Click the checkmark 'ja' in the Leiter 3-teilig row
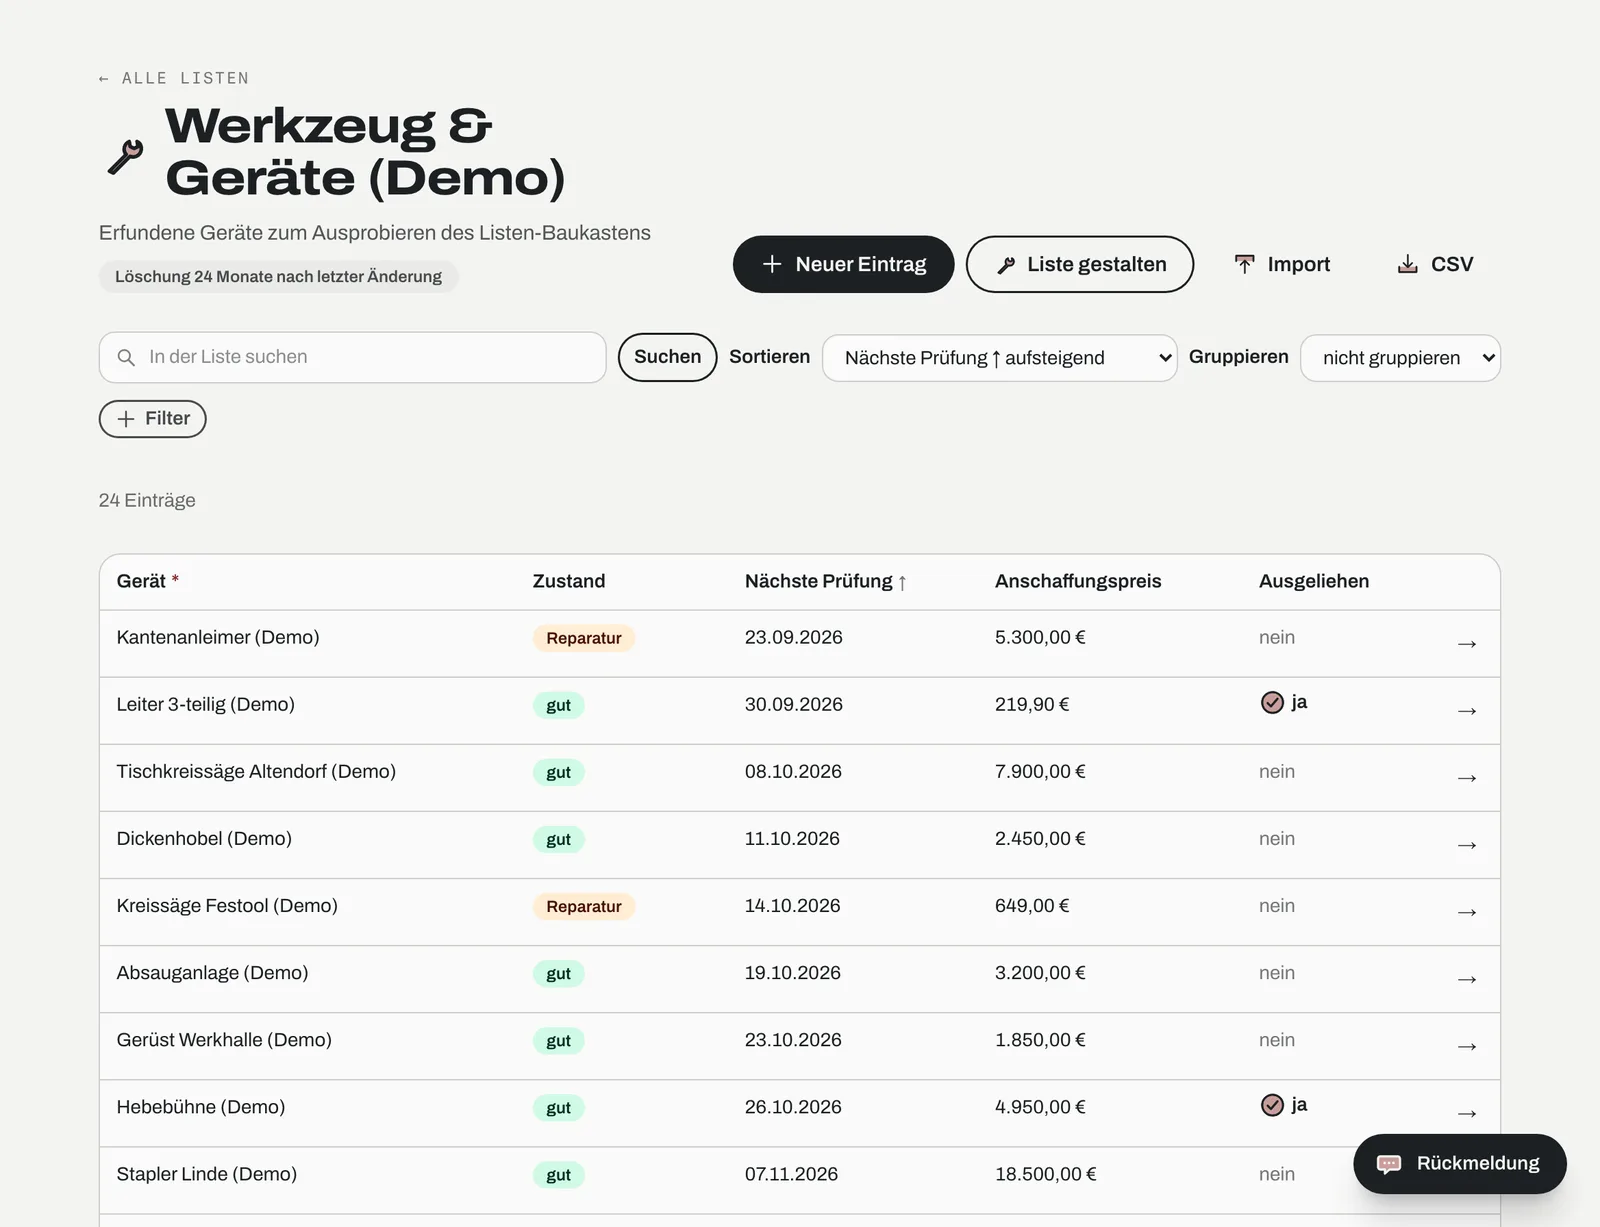 coord(1284,702)
